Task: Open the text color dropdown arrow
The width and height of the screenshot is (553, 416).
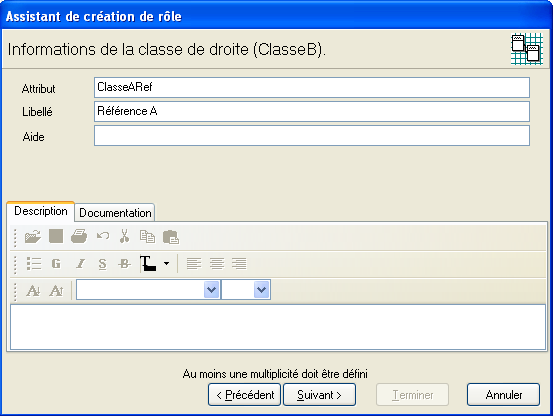Action: coord(166,263)
